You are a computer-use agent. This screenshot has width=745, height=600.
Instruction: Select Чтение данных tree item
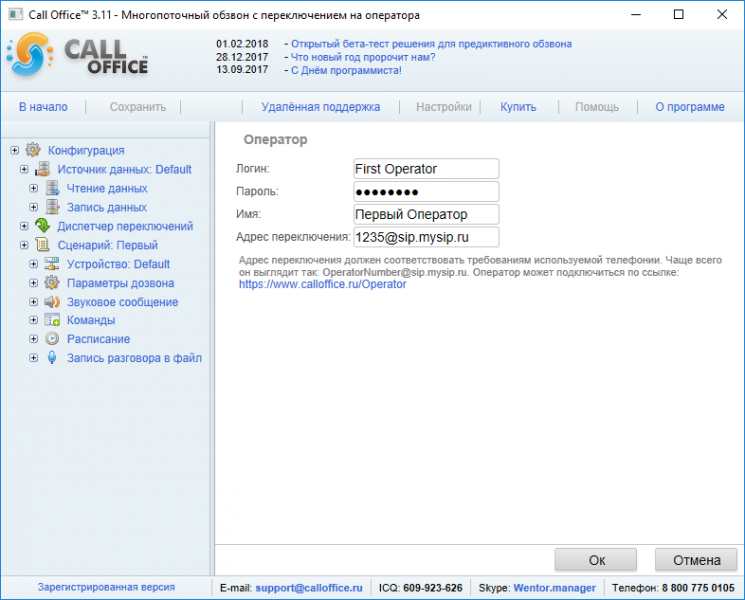click(107, 188)
